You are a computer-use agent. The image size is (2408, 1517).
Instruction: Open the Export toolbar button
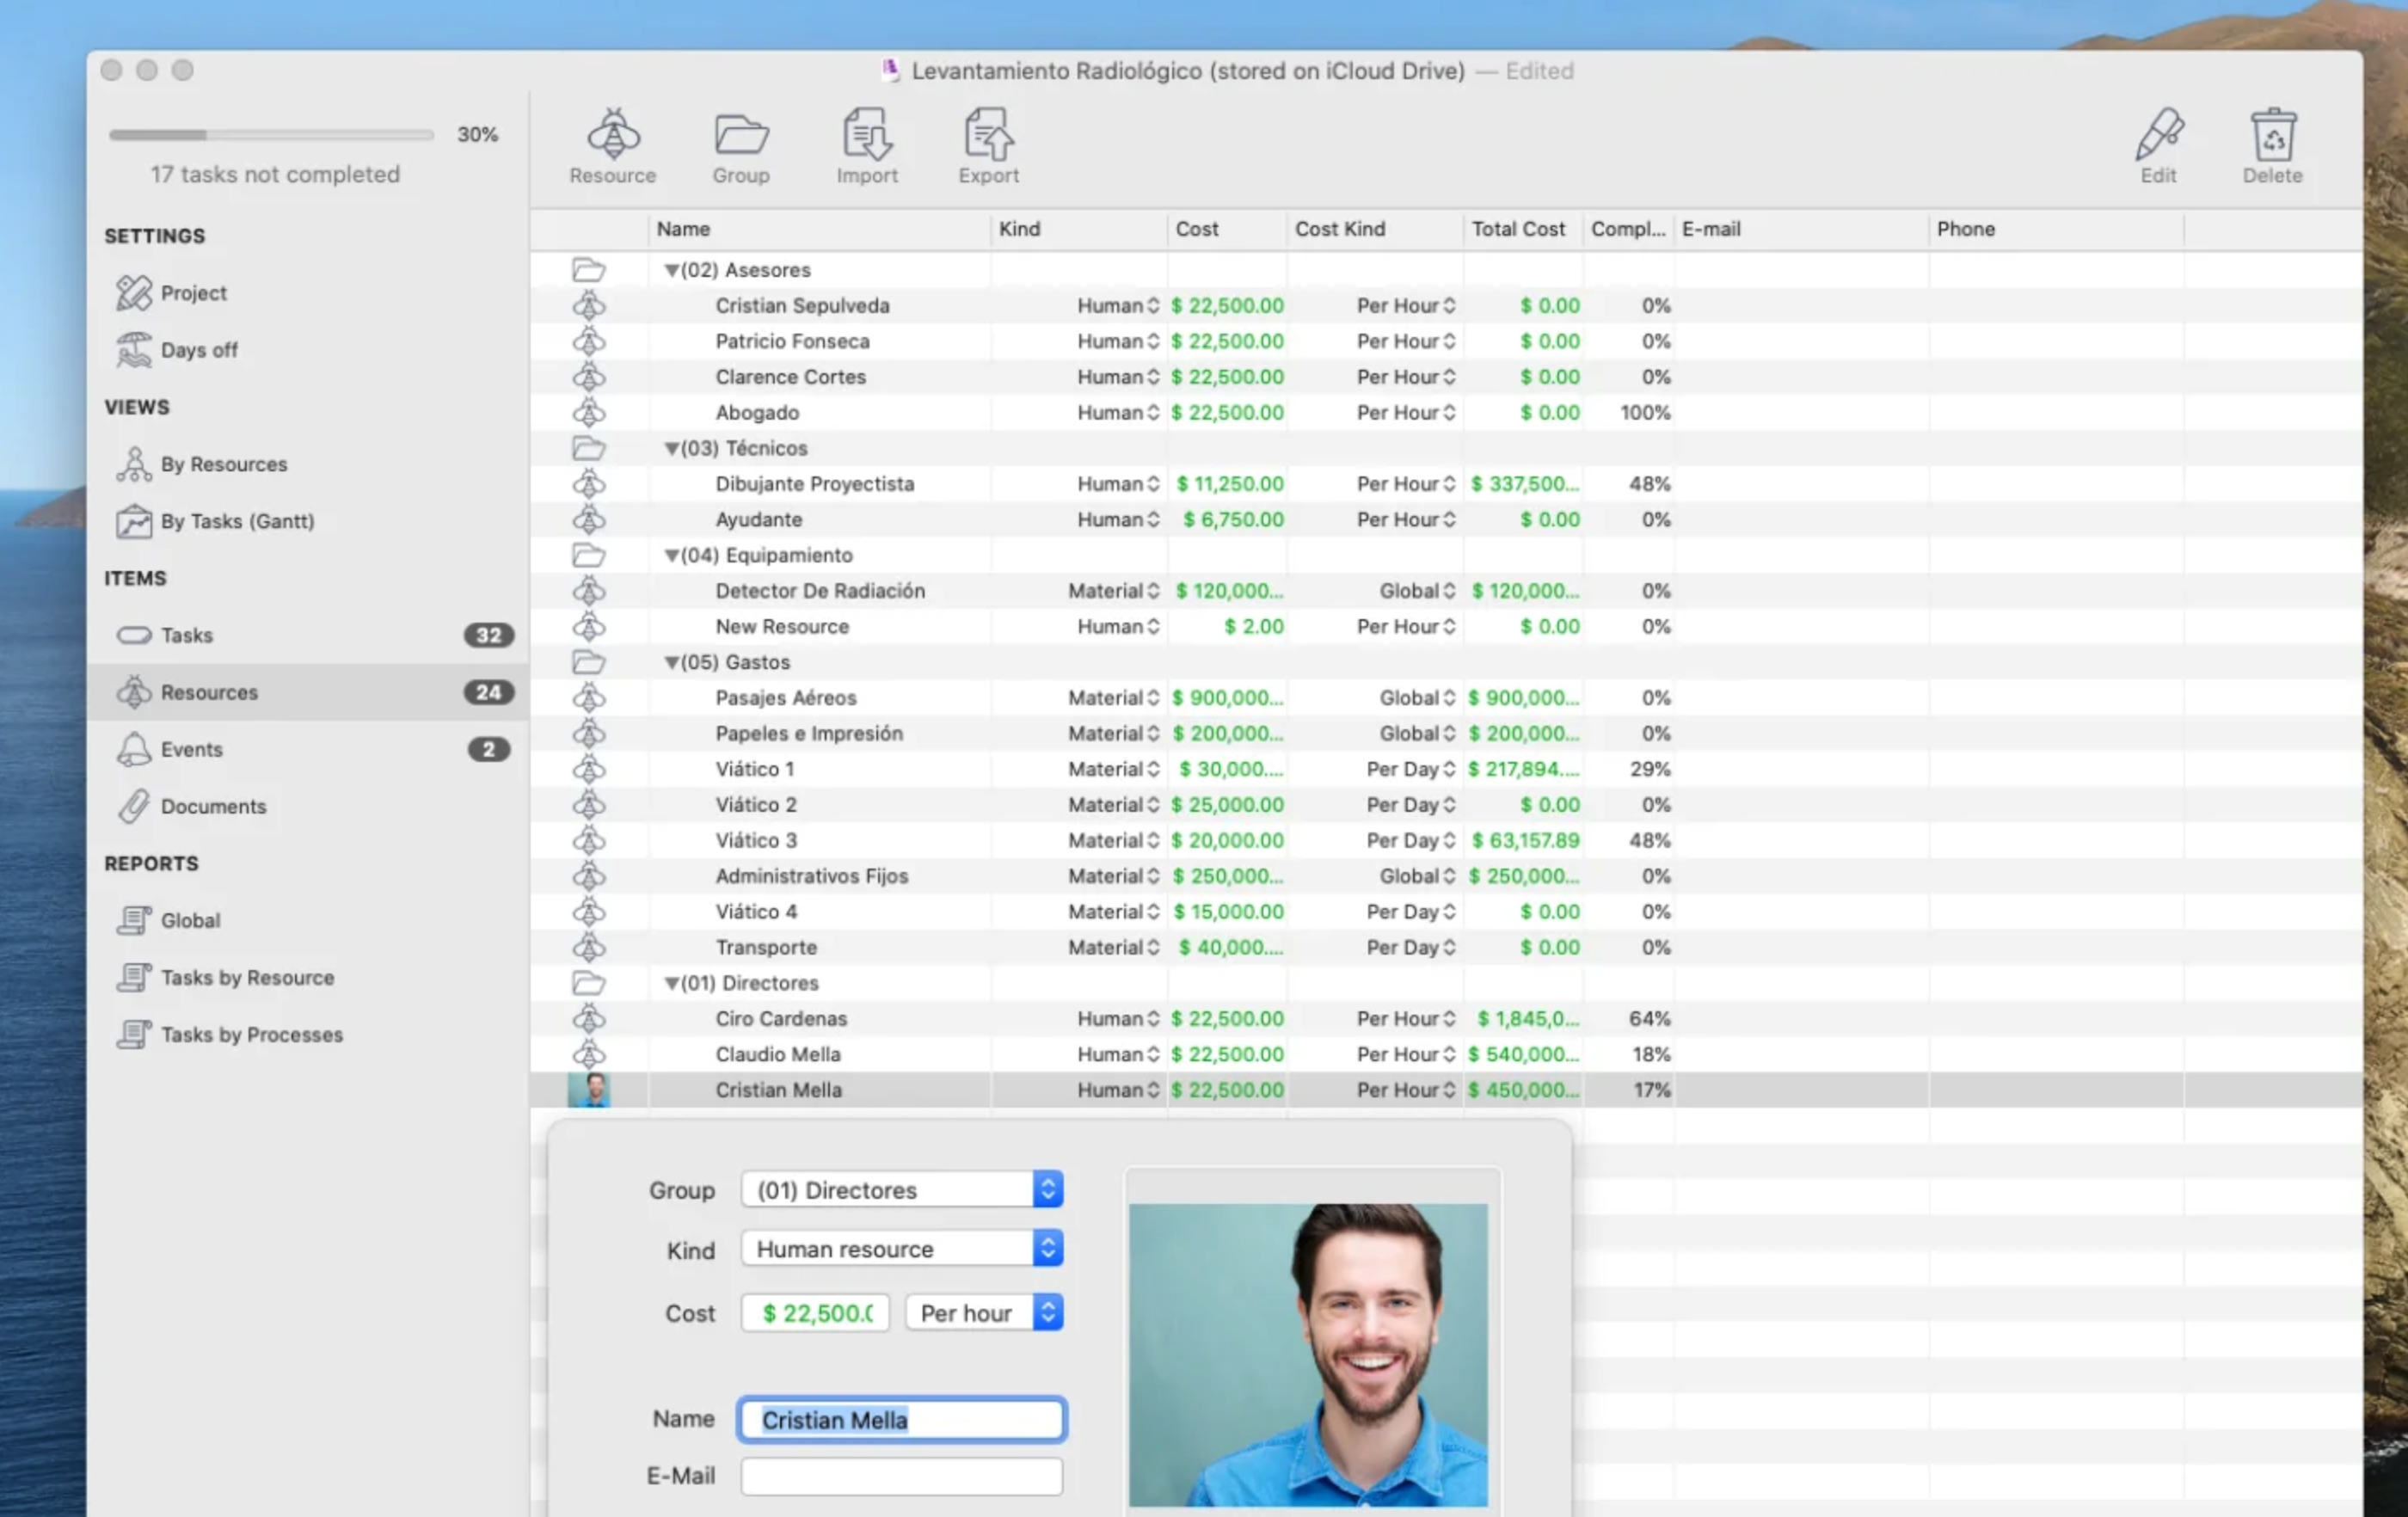(988, 146)
